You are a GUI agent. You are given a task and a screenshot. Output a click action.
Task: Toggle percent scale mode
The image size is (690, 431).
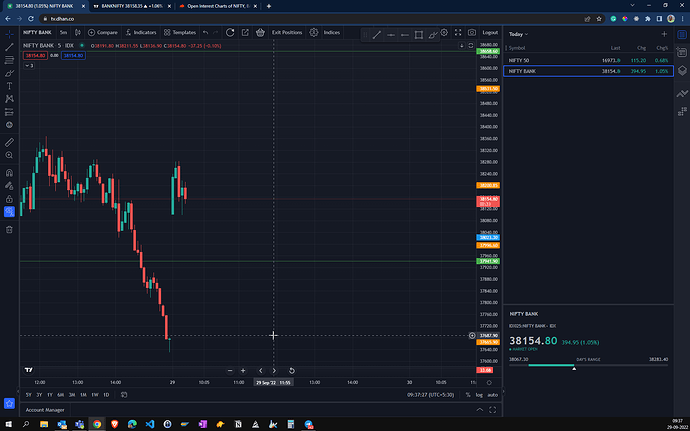pos(468,395)
